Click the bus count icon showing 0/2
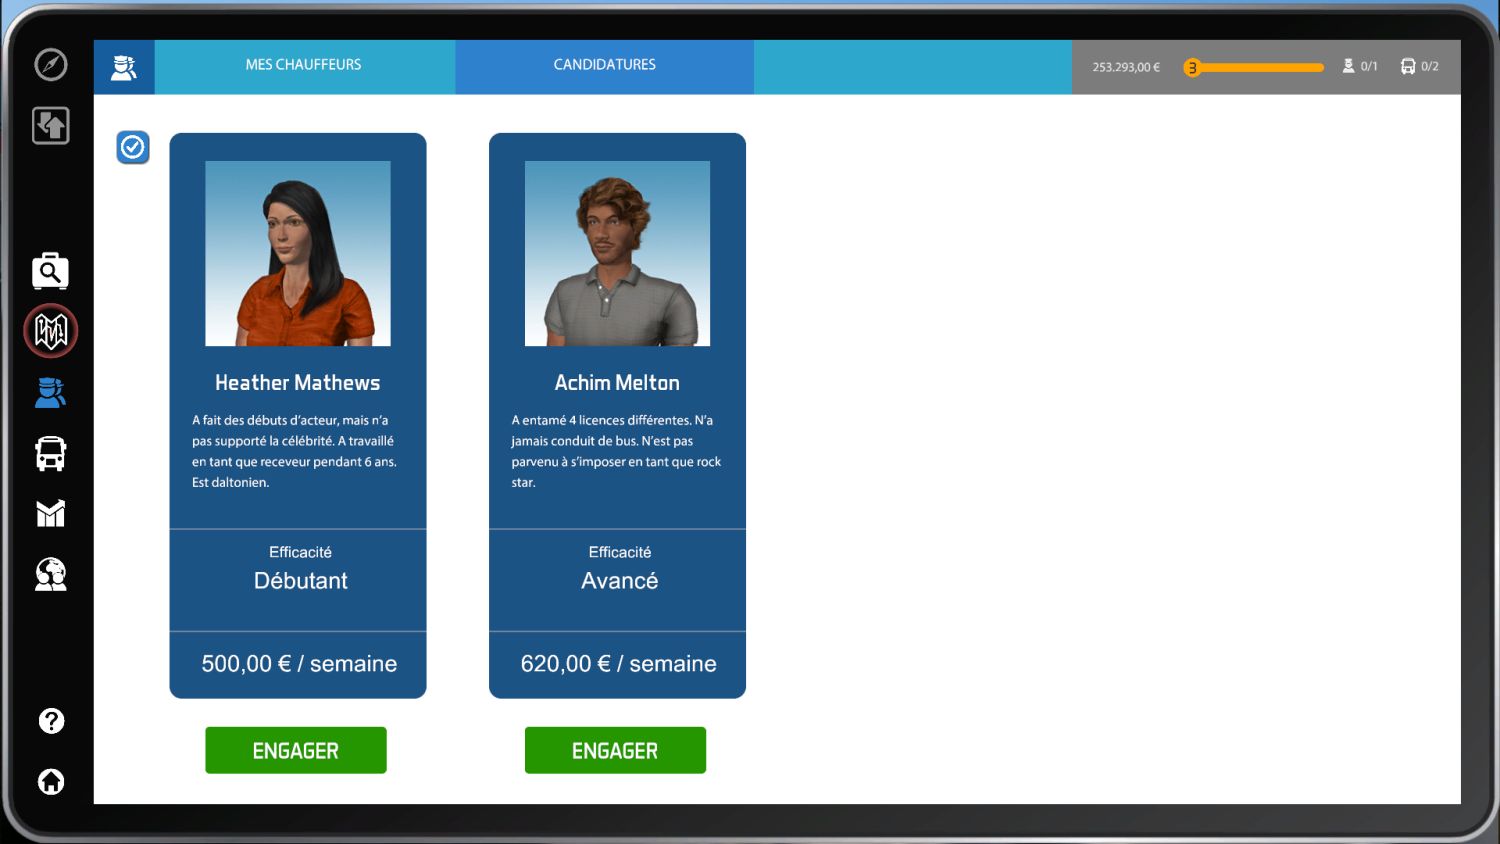The height and width of the screenshot is (844, 1500). coord(1408,66)
